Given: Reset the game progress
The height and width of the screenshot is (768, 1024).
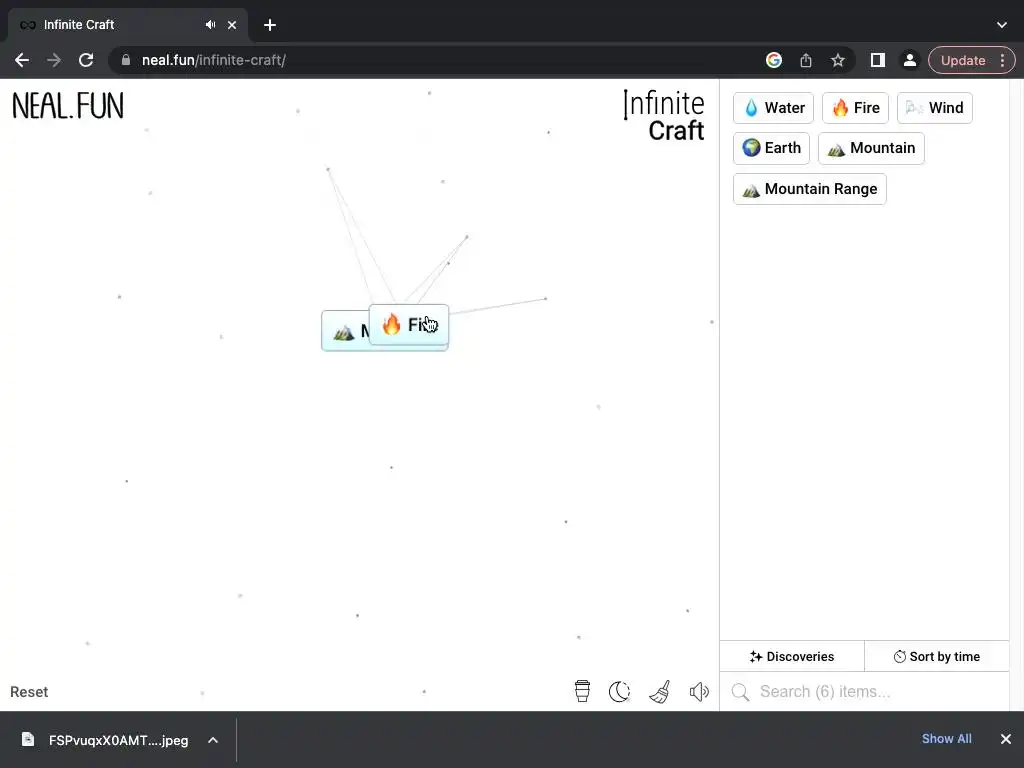Looking at the screenshot, I should click(29, 692).
